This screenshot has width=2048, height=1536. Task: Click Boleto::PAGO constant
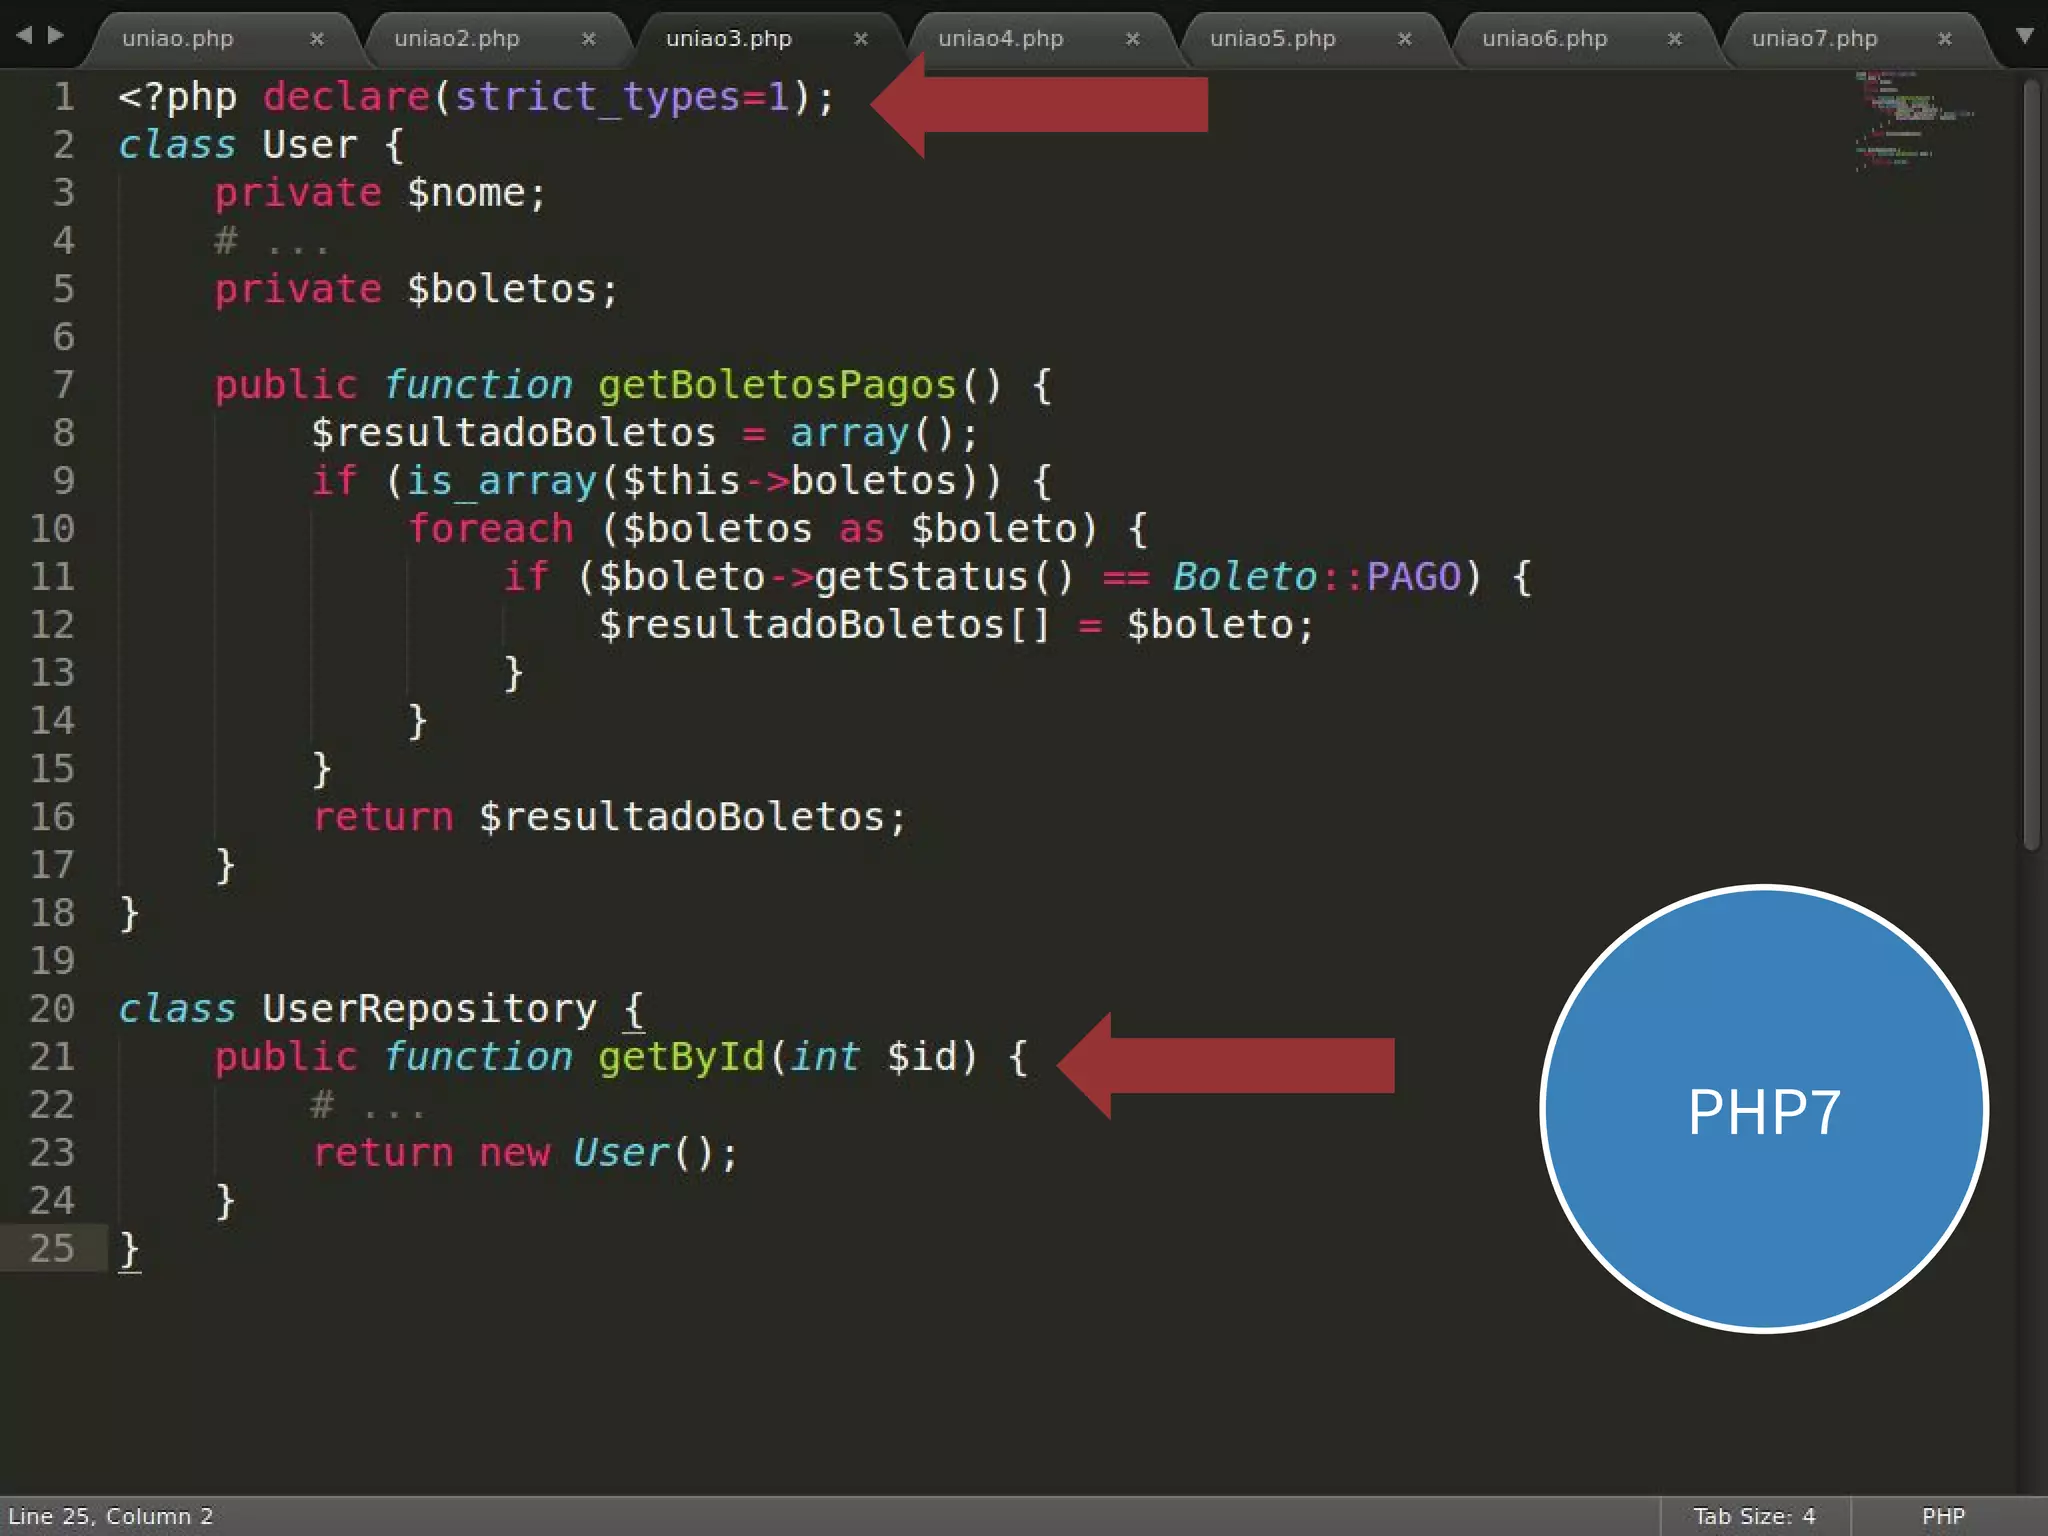tap(1317, 577)
